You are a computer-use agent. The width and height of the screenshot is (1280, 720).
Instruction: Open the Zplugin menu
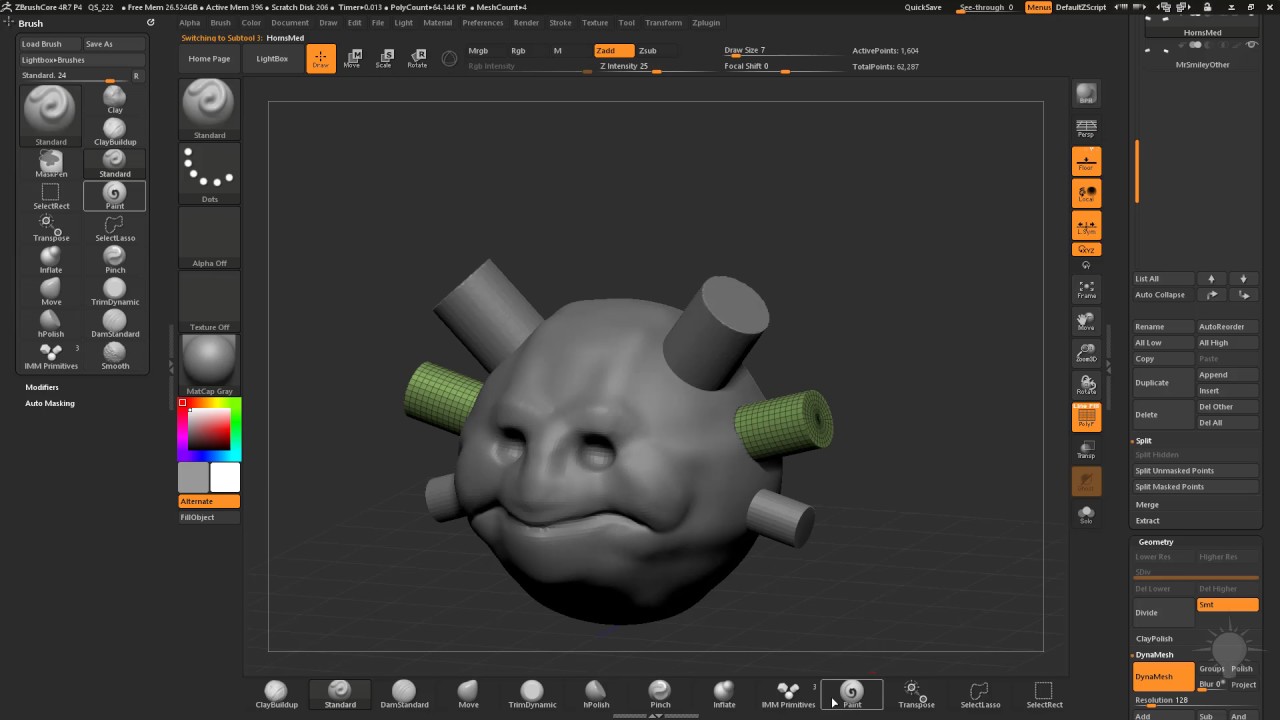click(706, 22)
